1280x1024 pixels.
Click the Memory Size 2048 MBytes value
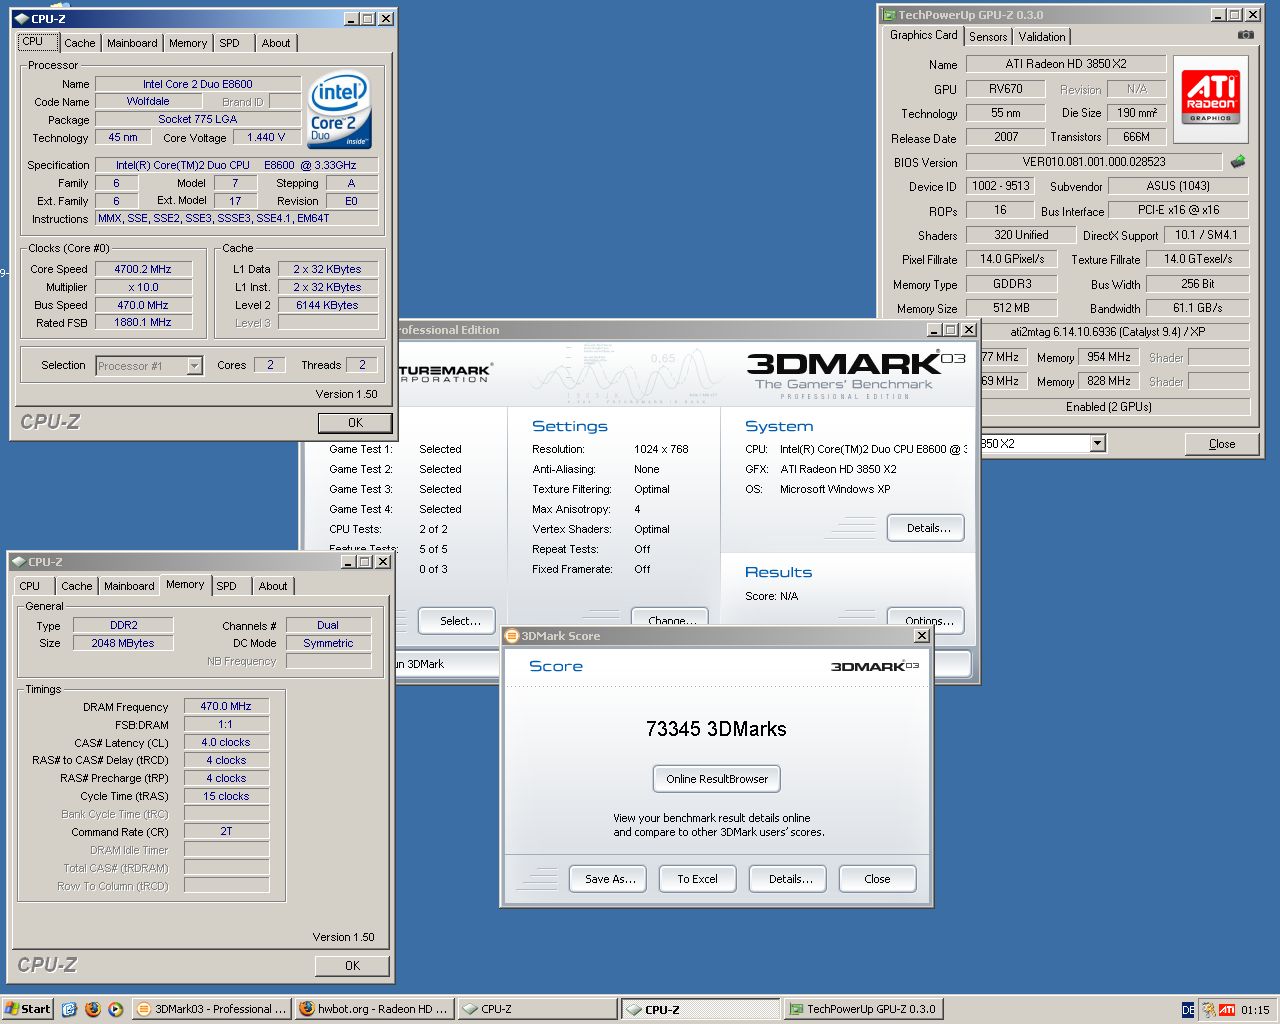click(x=123, y=643)
